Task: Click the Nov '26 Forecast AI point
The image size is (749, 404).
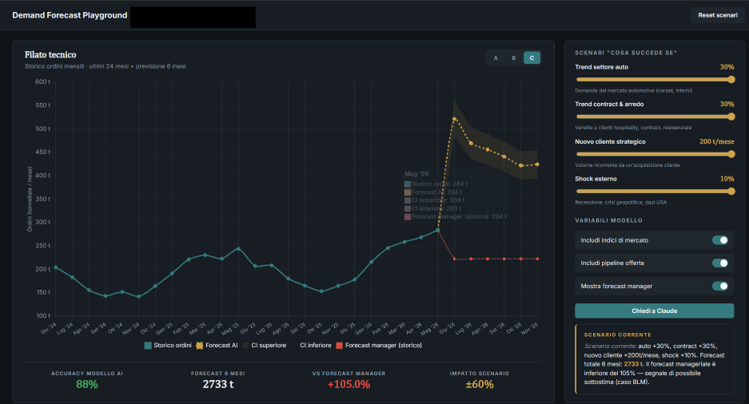Action: (537, 164)
